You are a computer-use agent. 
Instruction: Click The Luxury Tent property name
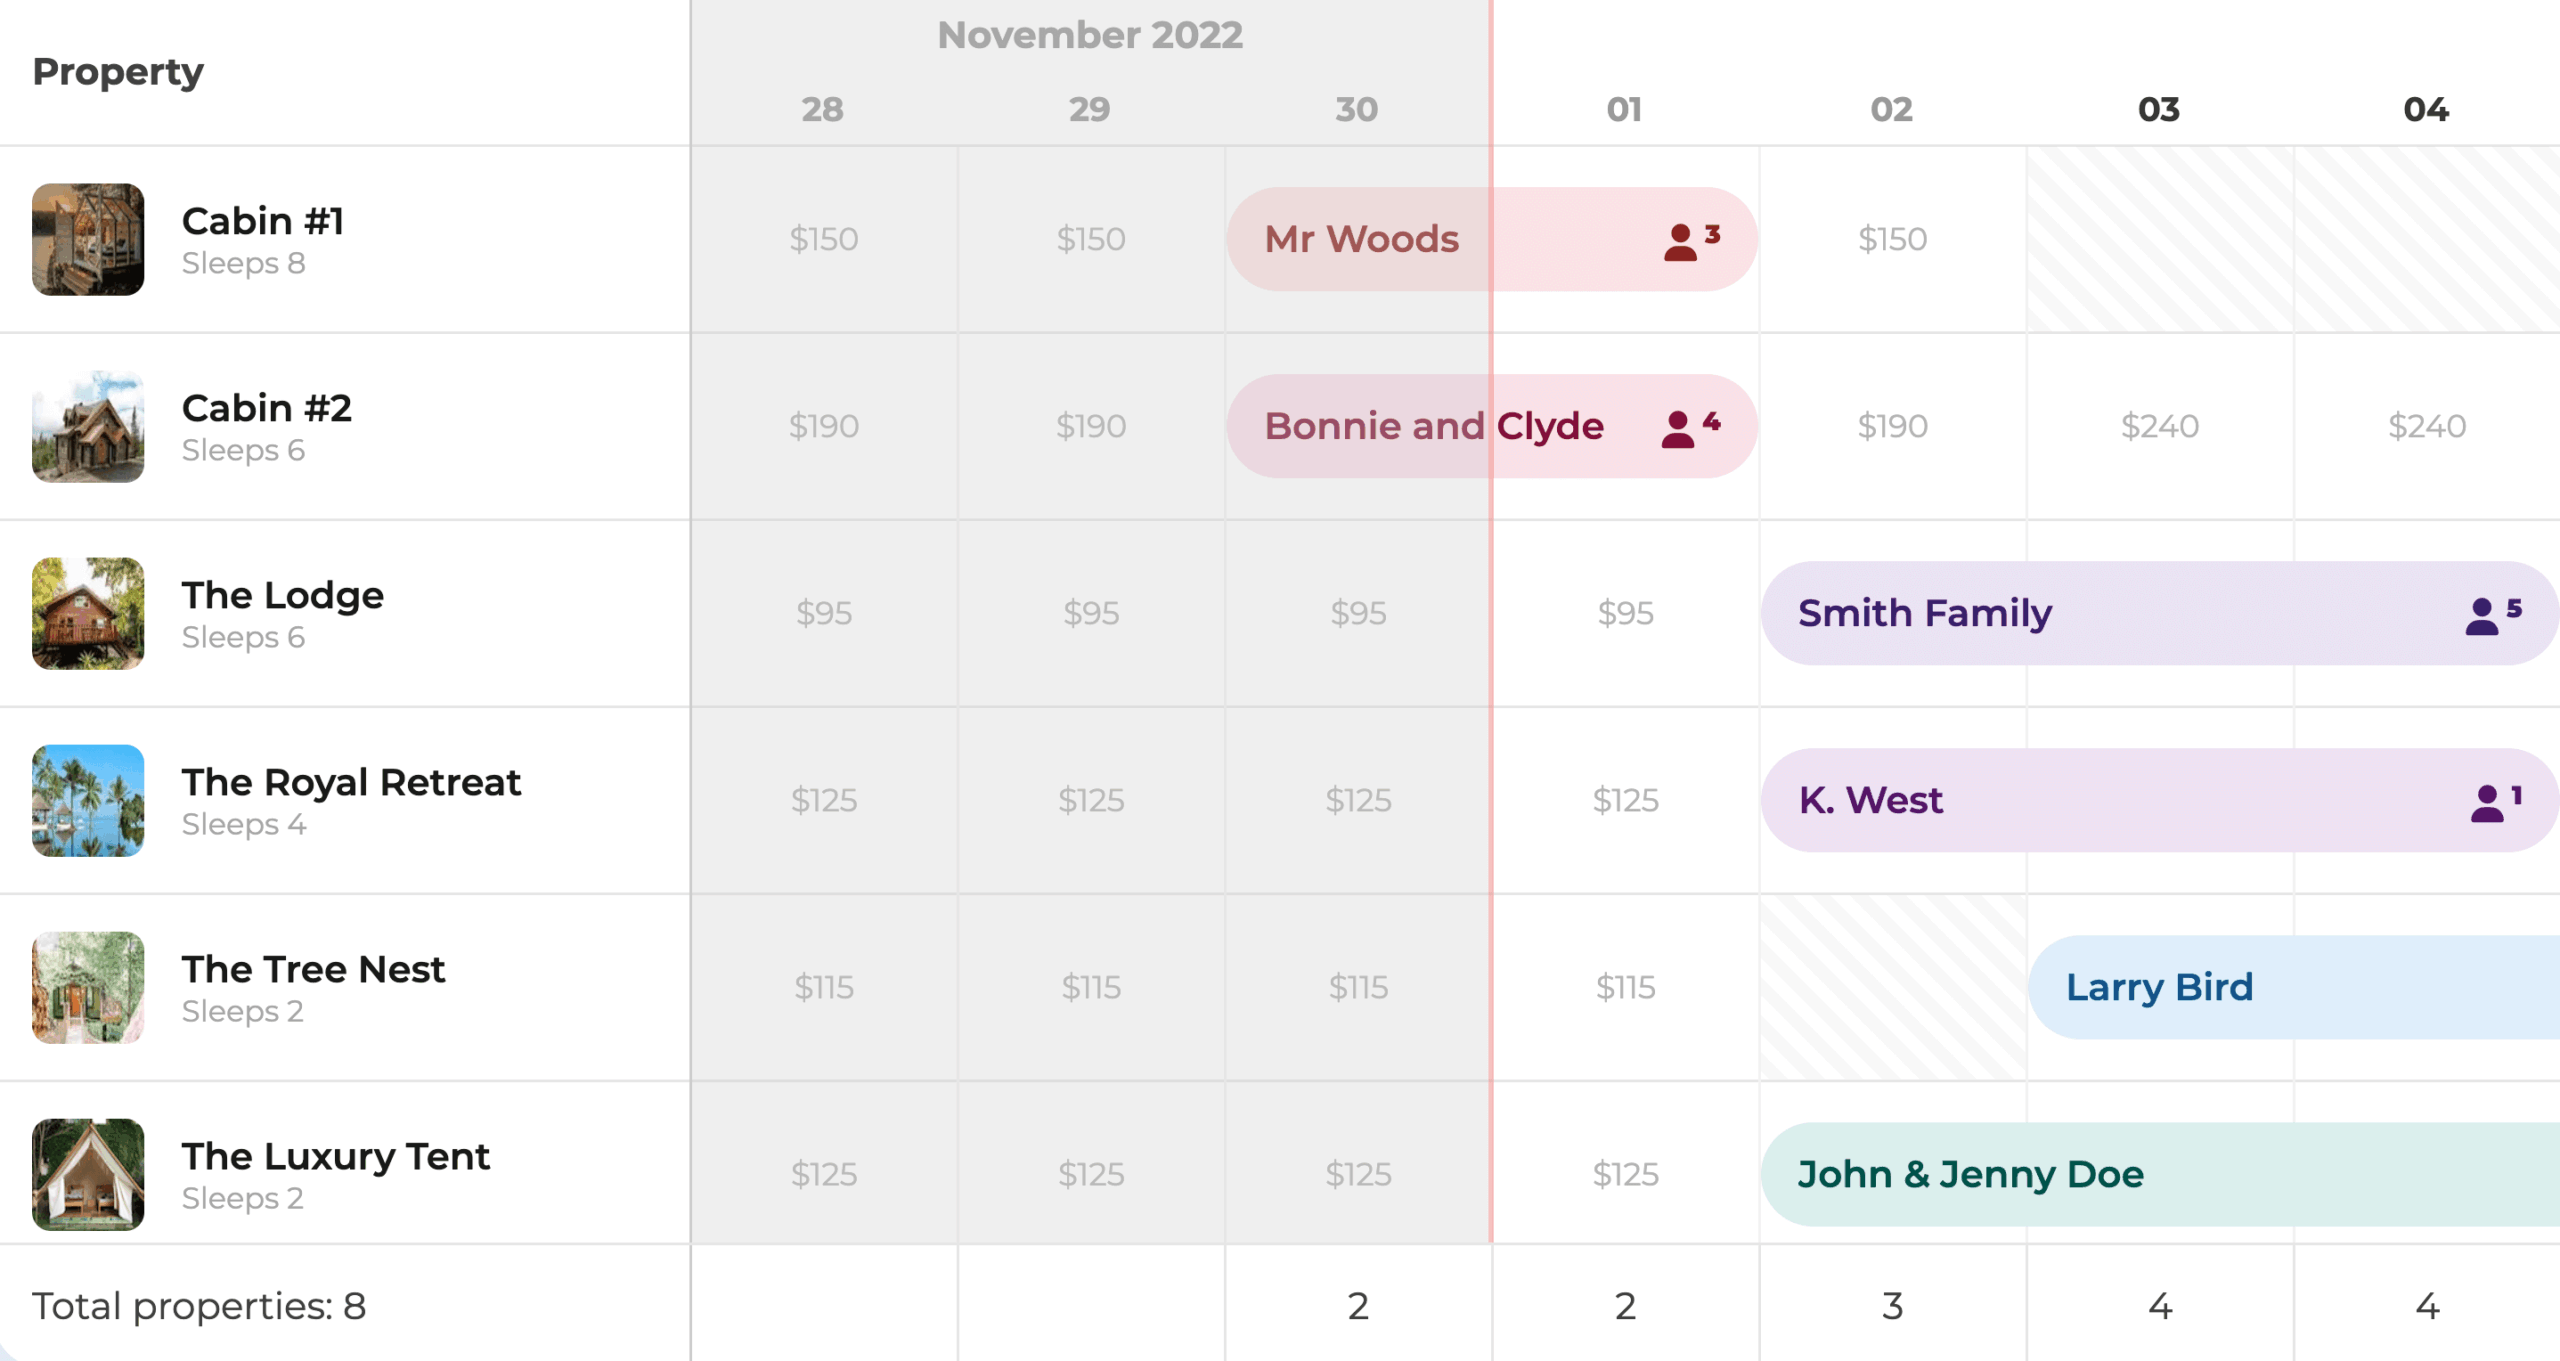coord(335,1156)
